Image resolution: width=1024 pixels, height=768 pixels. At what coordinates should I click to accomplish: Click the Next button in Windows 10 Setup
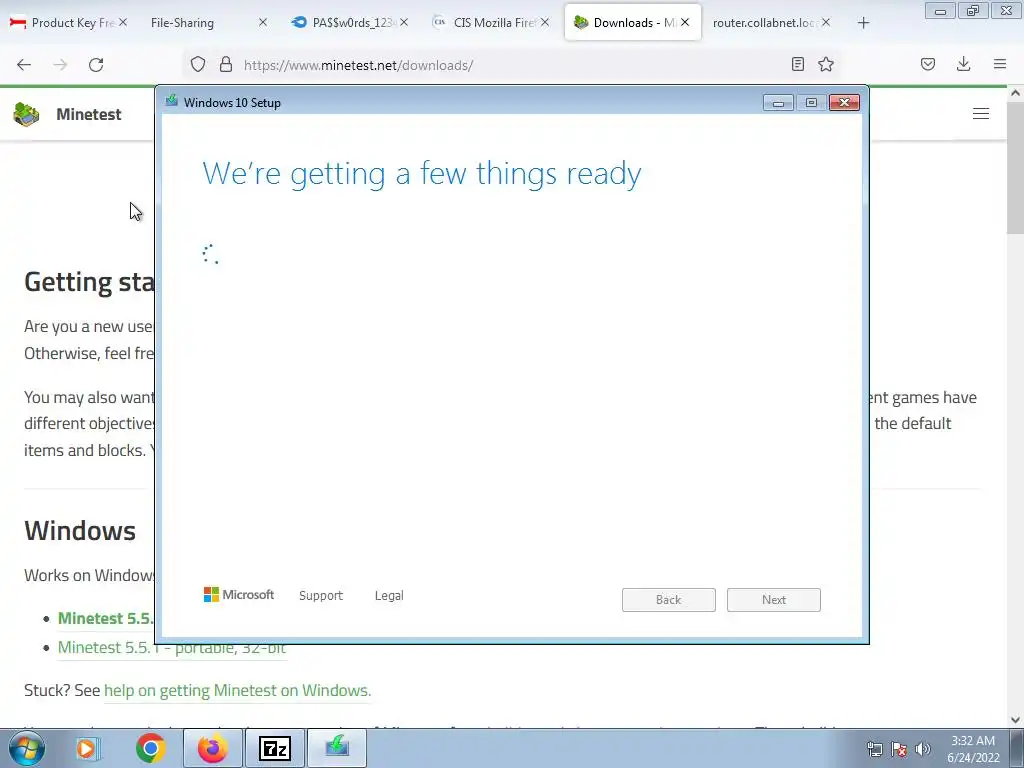coord(774,600)
